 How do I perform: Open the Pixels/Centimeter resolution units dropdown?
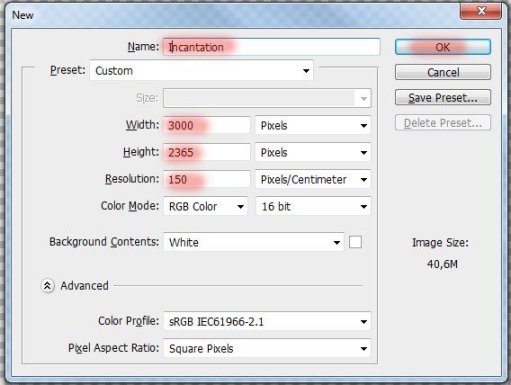[x=313, y=179]
